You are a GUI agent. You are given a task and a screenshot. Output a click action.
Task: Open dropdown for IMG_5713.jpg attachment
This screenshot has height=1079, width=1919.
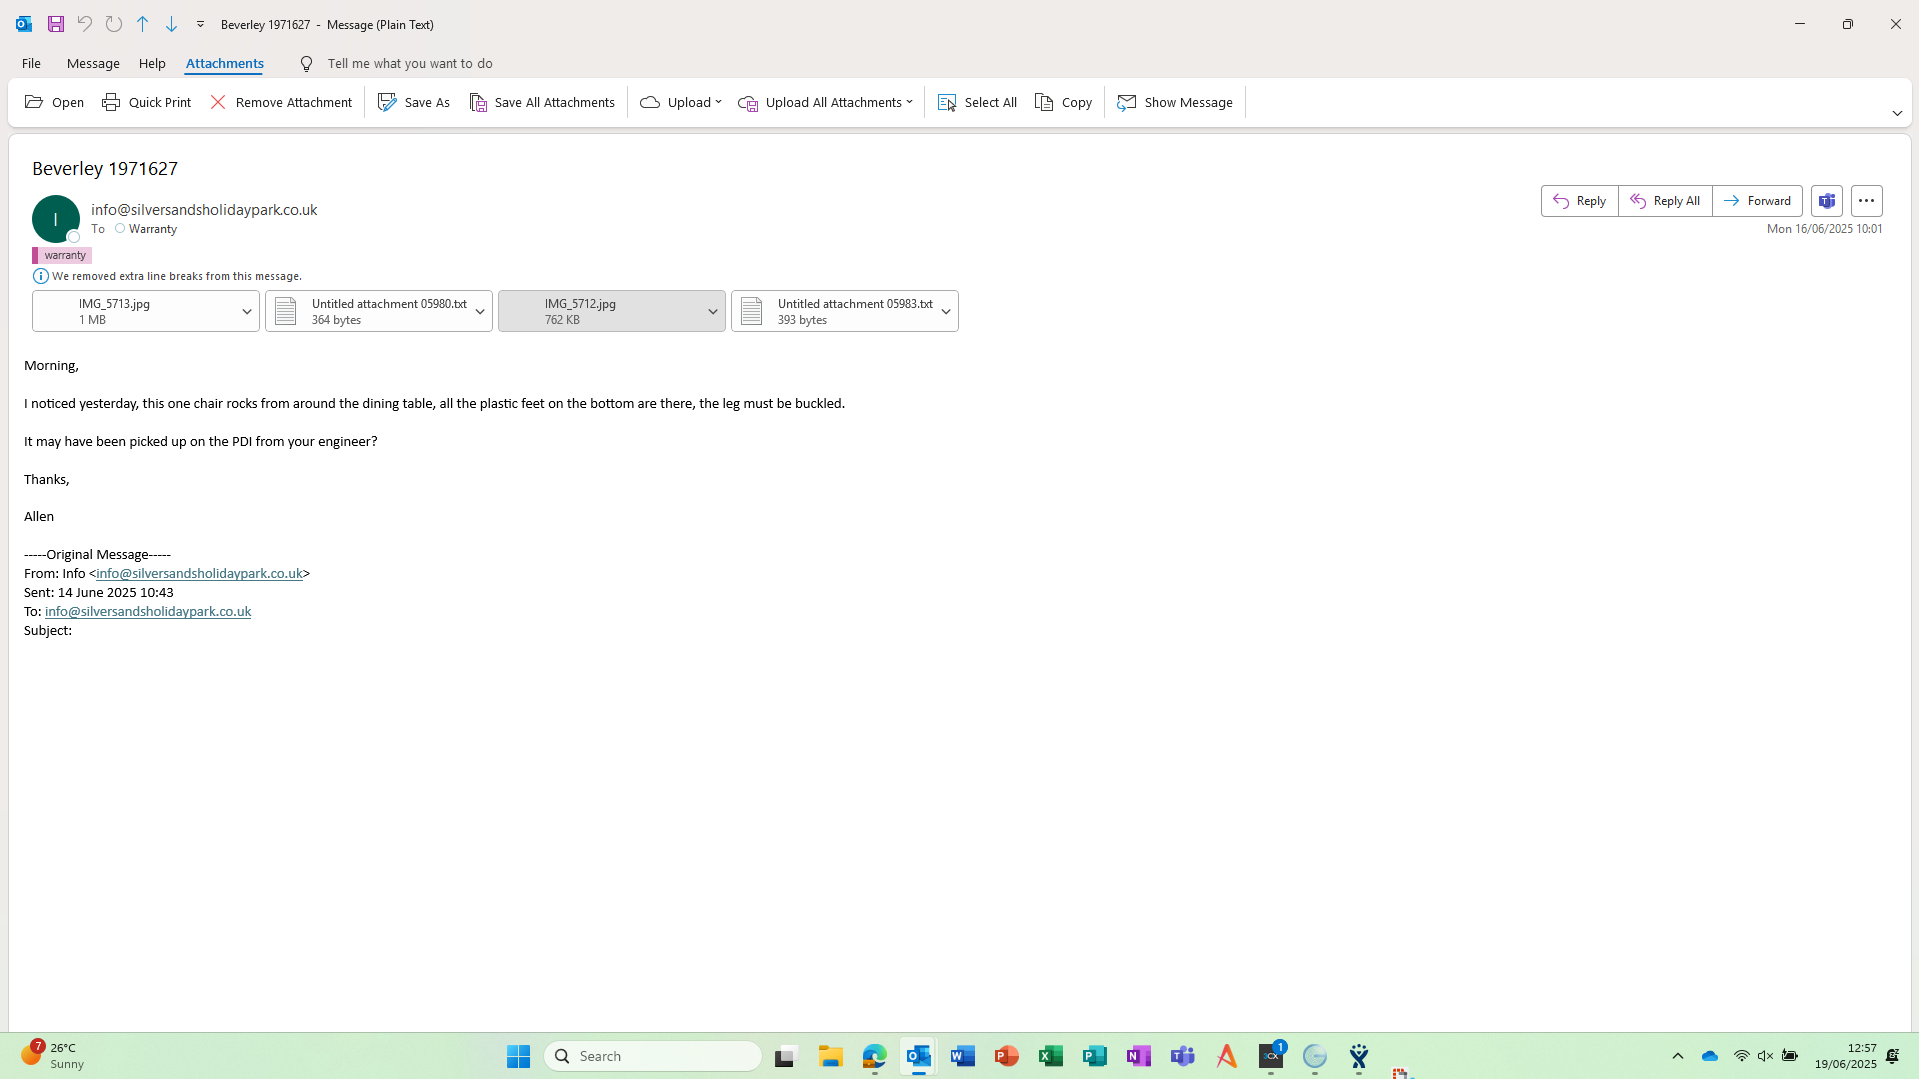pyautogui.click(x=247, y=311)
